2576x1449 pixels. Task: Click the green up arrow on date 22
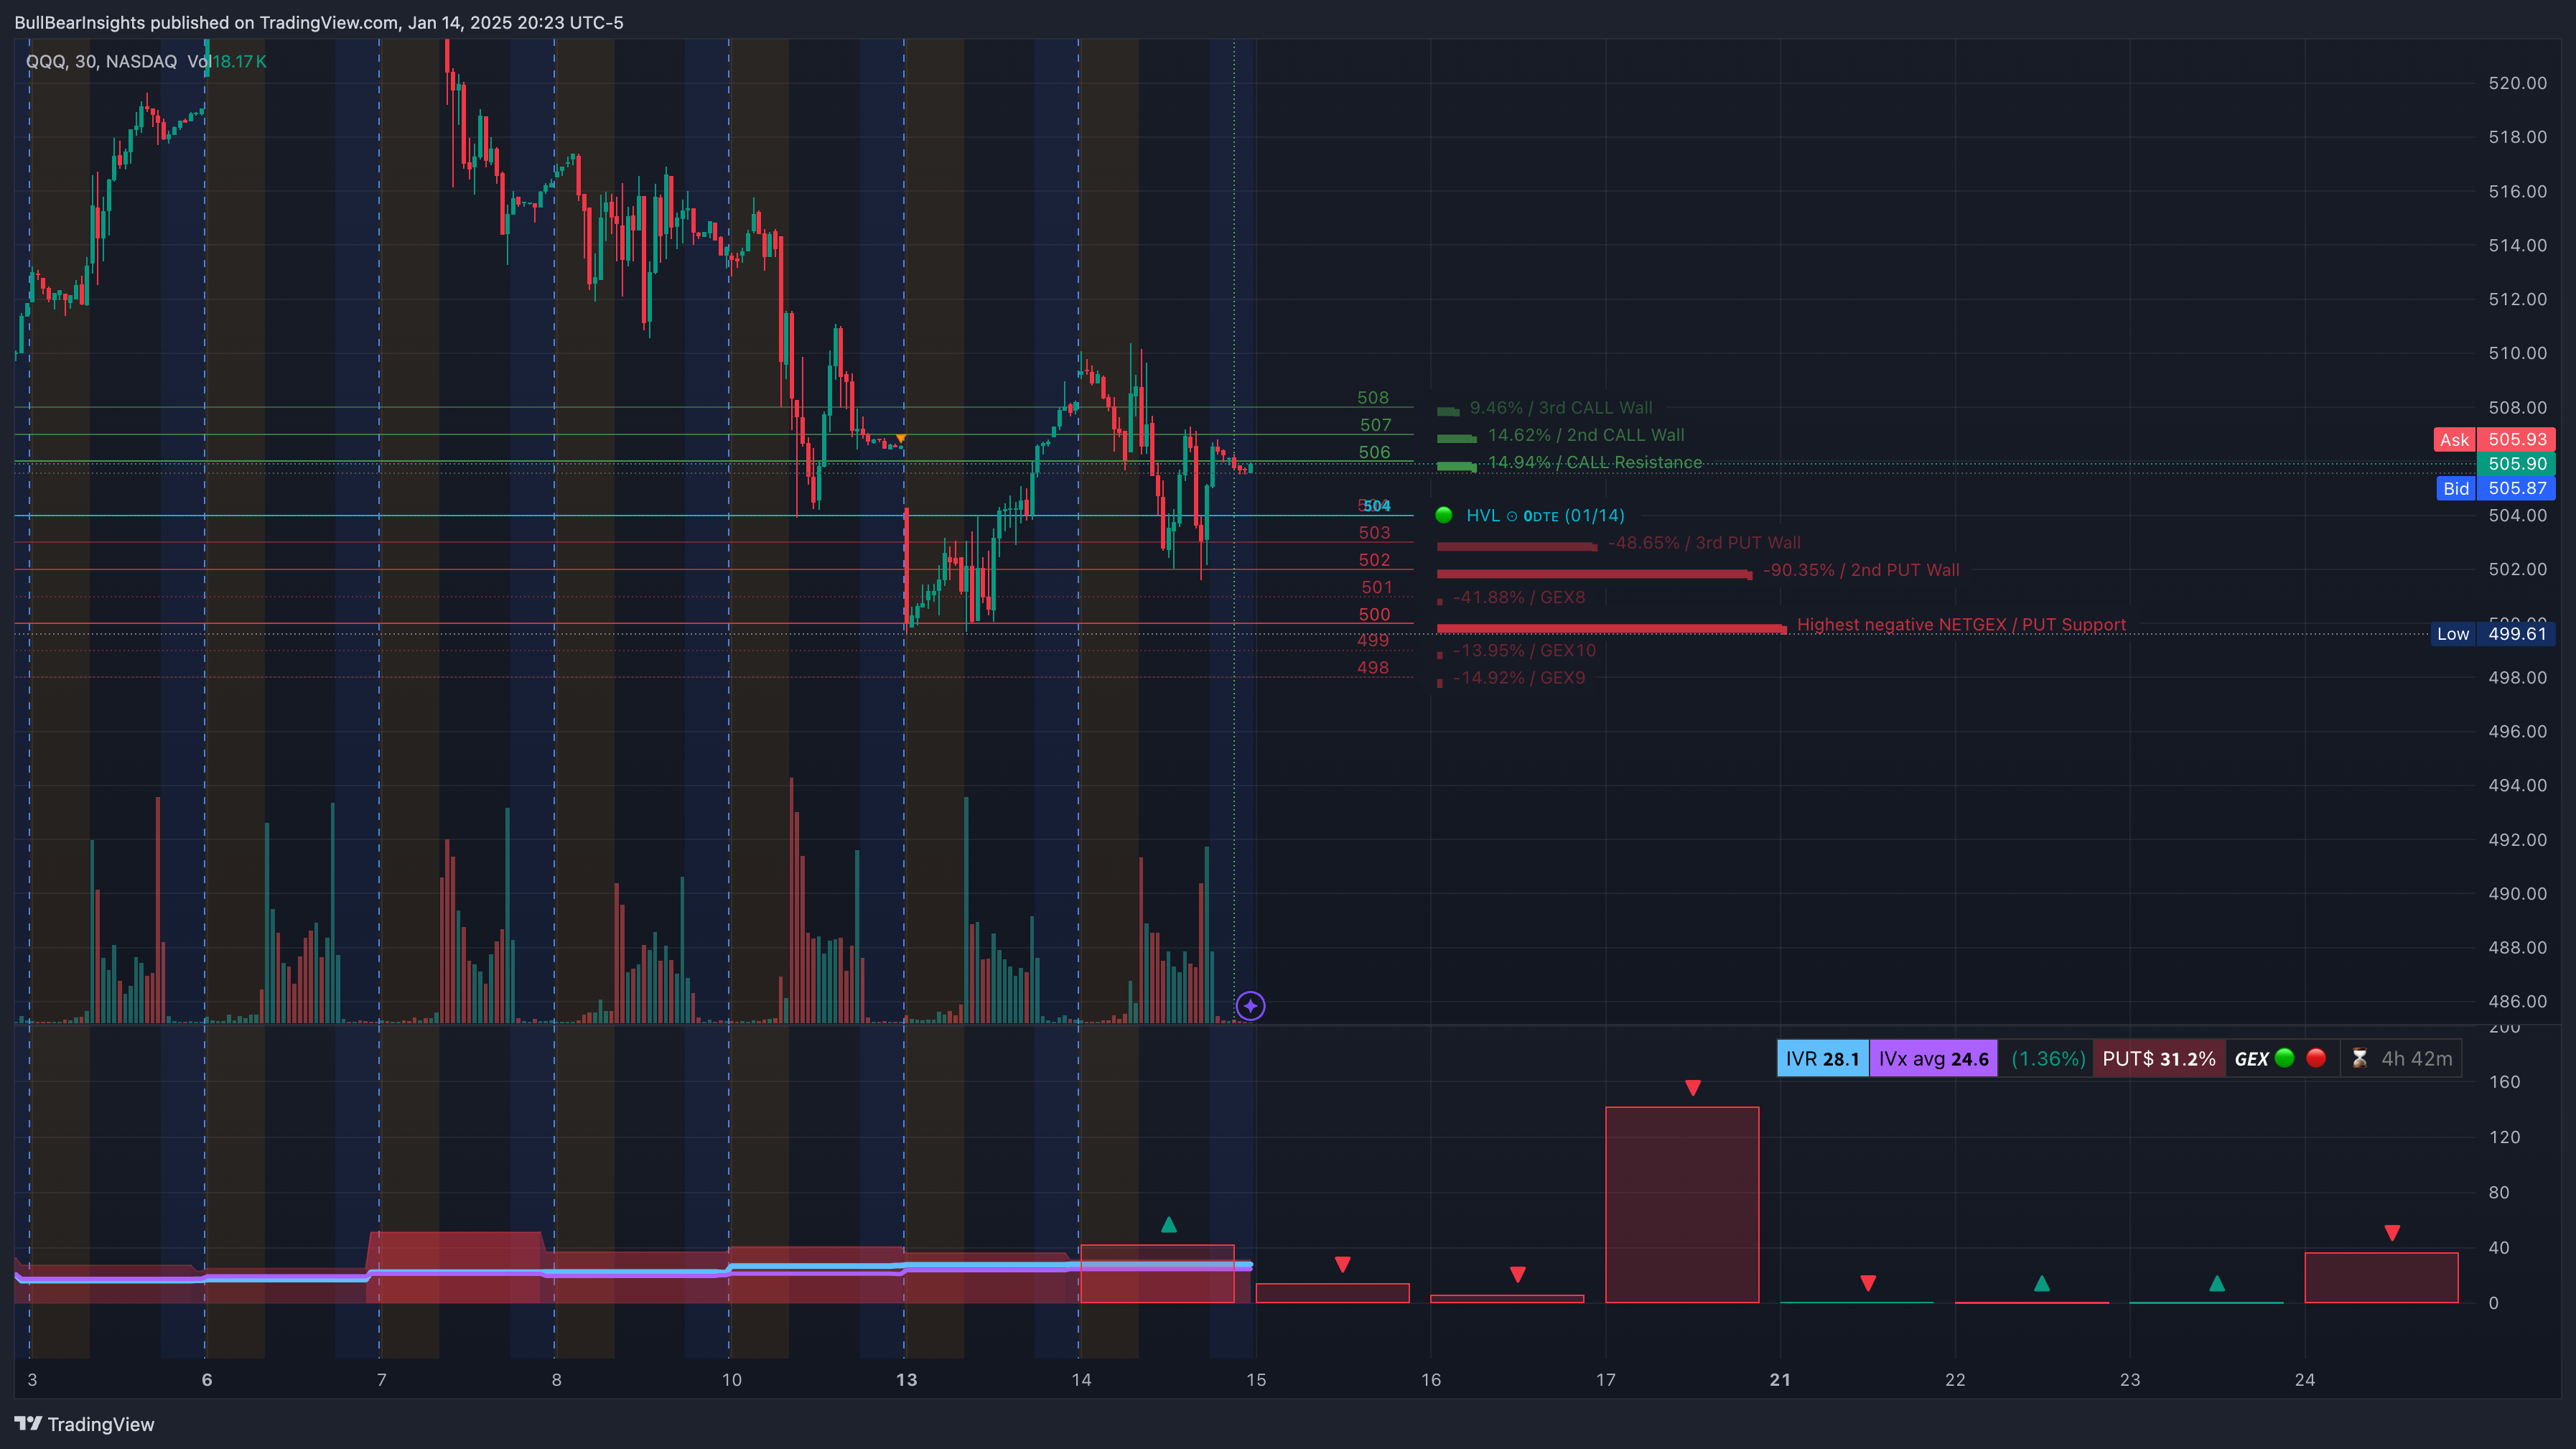[x=2042, y=1283]
